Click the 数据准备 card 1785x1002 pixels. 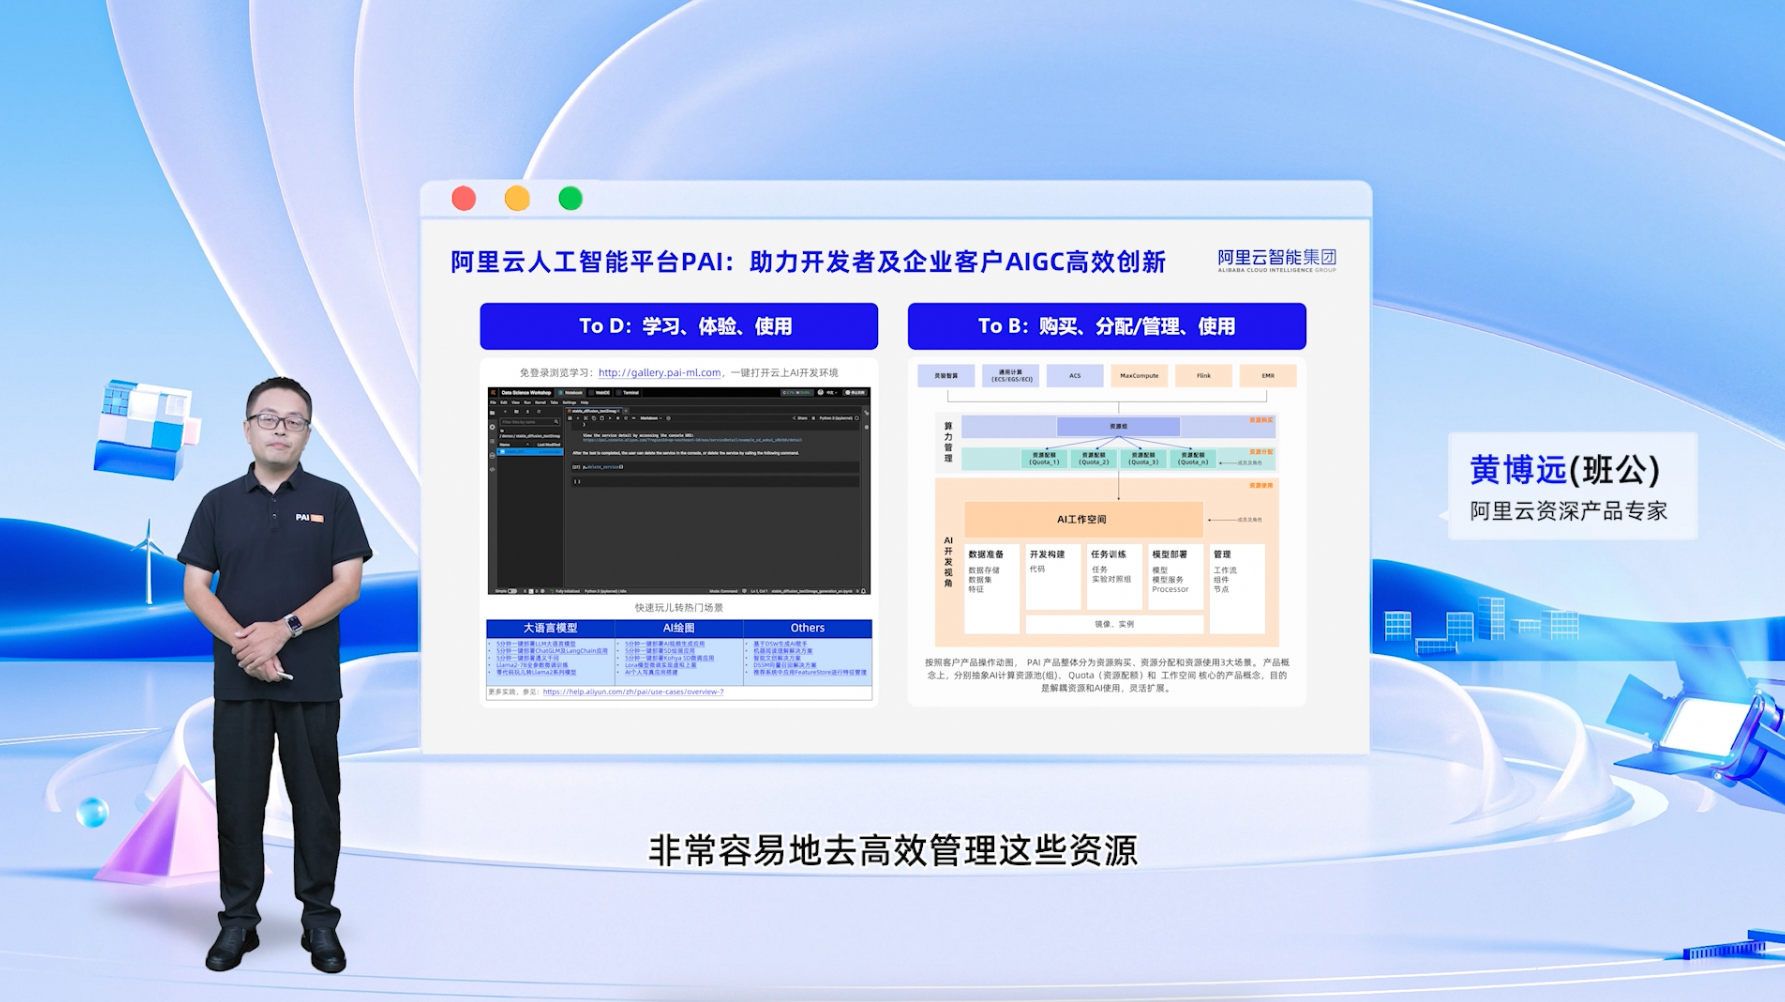click(991, 589)
